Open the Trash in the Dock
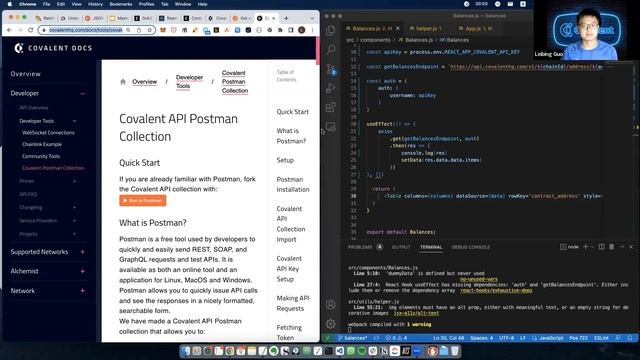 click(x=455, y=351)
